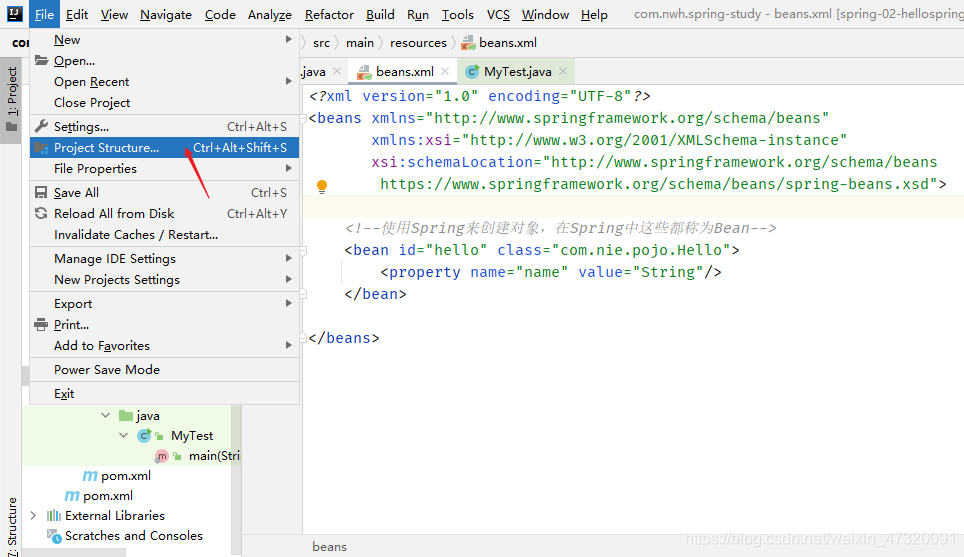Screen dimensions: 964x557
Task: Click the main breadcrumb
Action: pyautogui.click(x=360, y=42)
